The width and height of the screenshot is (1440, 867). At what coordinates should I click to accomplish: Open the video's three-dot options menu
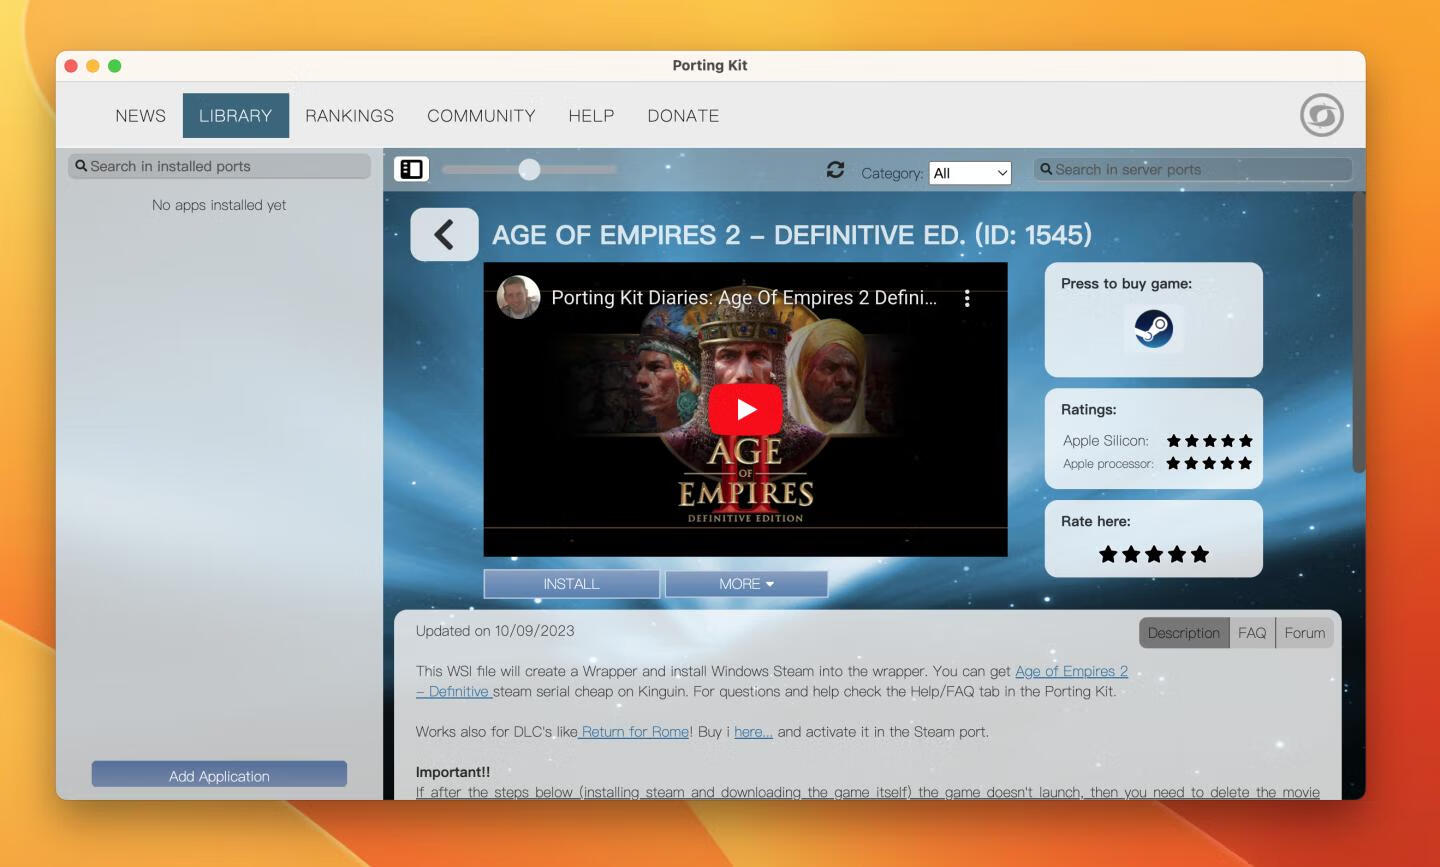click(x=967, y=298)
